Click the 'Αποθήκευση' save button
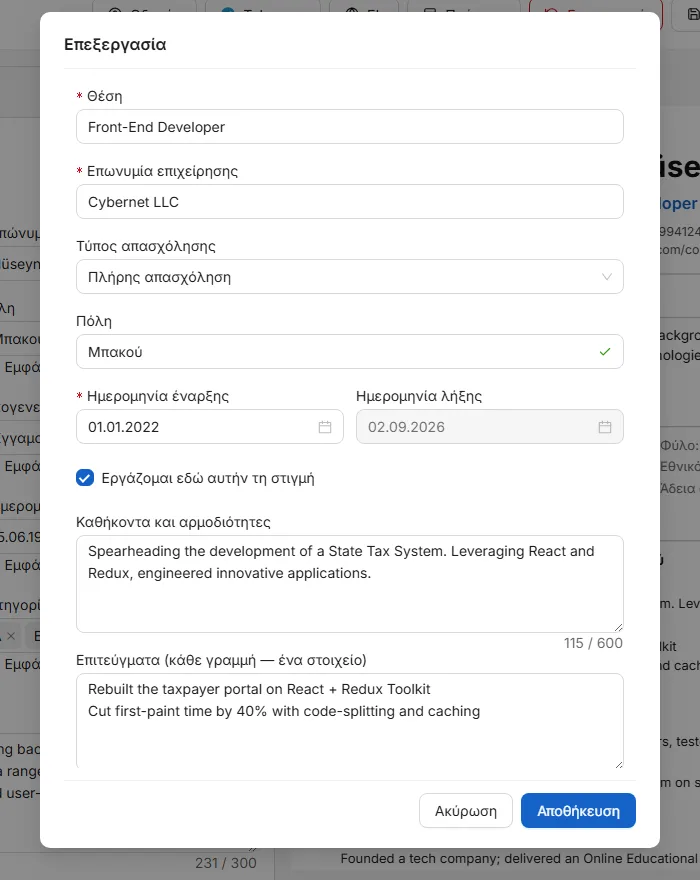Screen dimensions: 700x880 pos(578,810)
